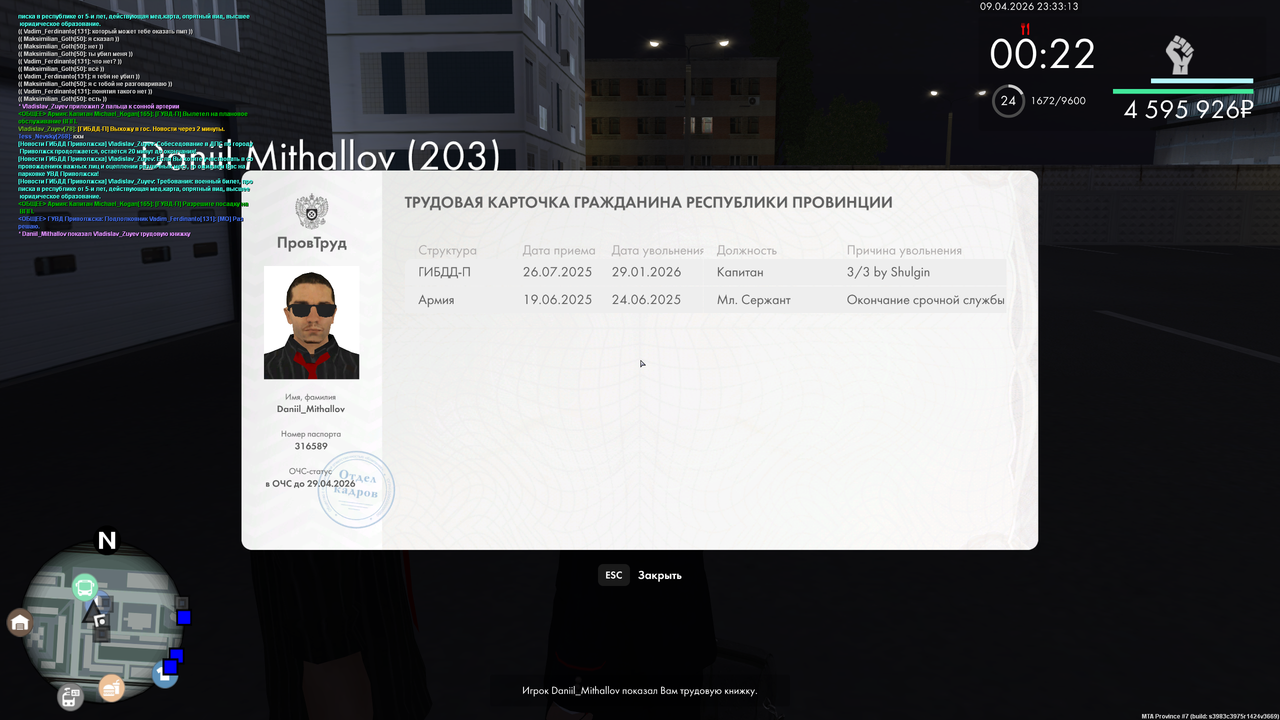Click the 29.01.2026 dismissal date
Viewport: 1280px width, 720px height.
[646, 272]
